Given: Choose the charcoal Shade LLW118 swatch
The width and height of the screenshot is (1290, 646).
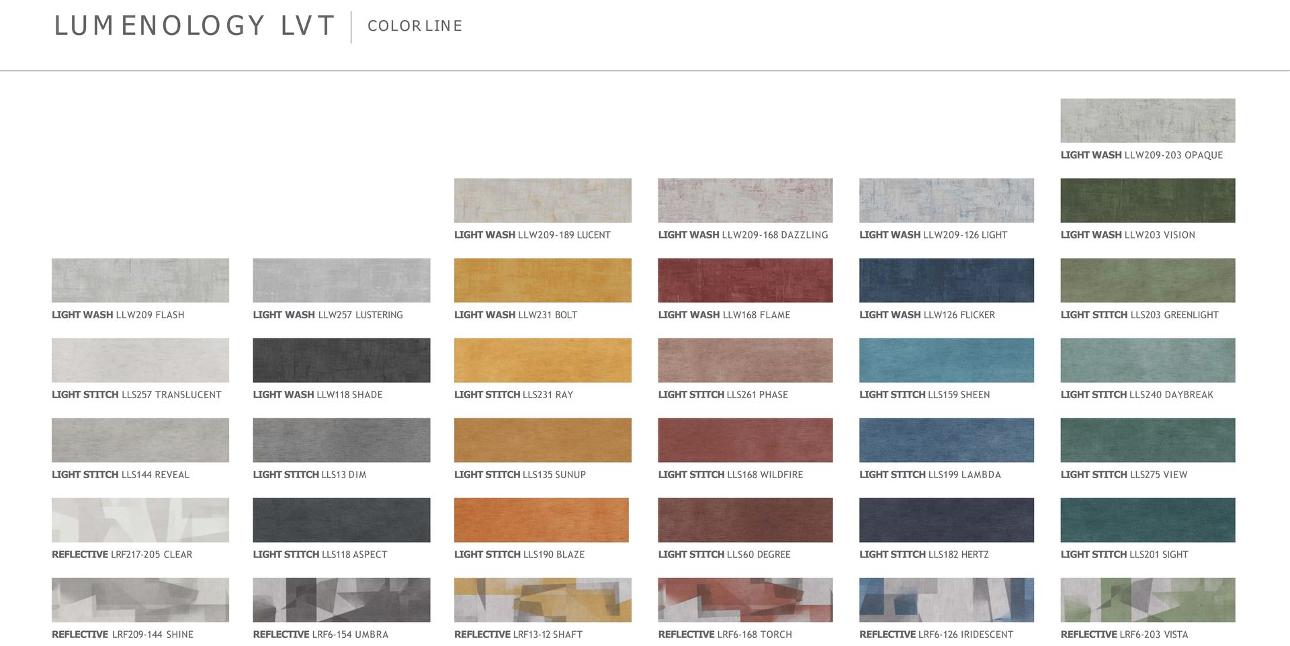Looking at the screenshot, I should point(342,360).
